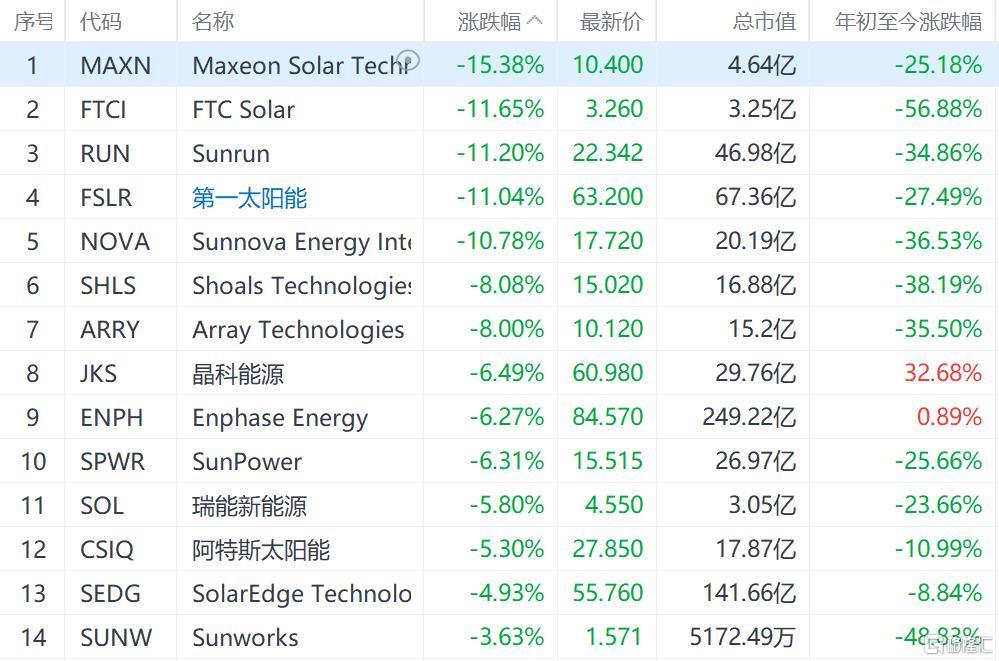
Task: Select the MAXN ticker row
Action: point(500,65)
